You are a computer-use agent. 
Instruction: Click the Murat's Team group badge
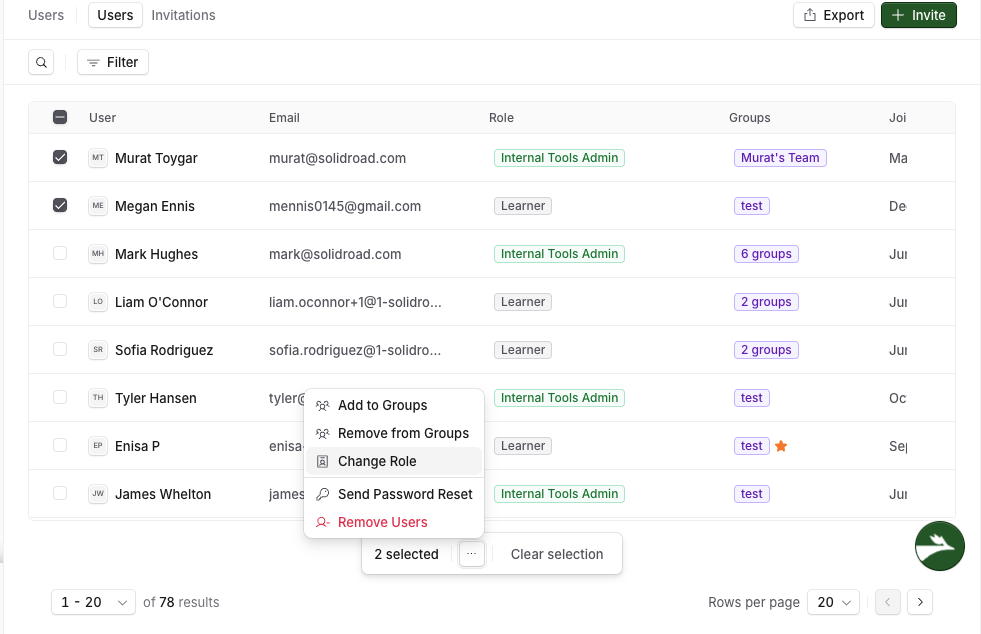(x=780, y=158)
